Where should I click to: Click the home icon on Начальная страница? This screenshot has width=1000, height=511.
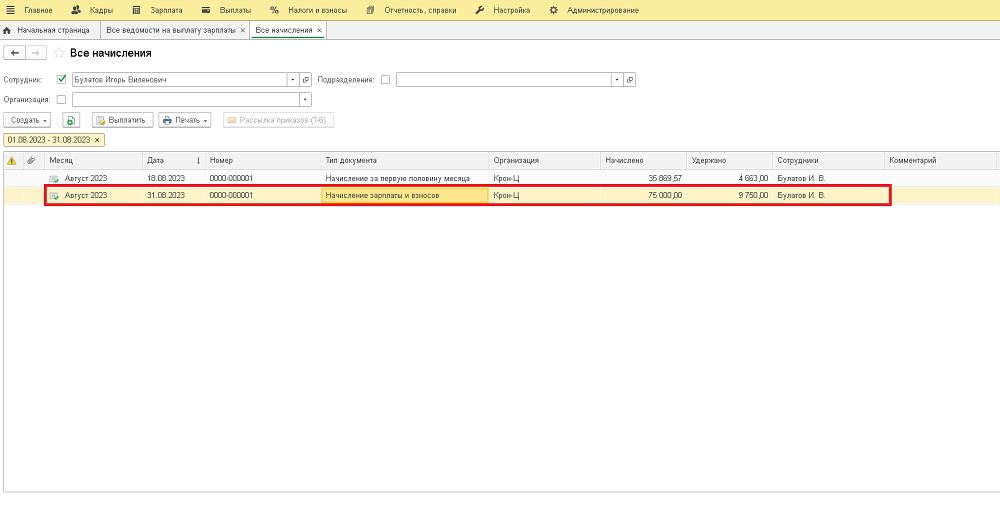[8, 31]
